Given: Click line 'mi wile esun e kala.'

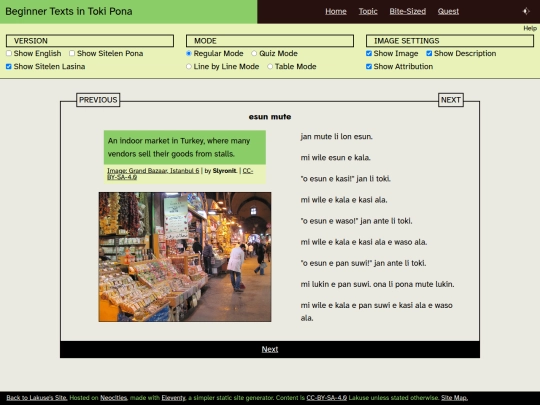Looking at the screenshot, I should (335, 158).
